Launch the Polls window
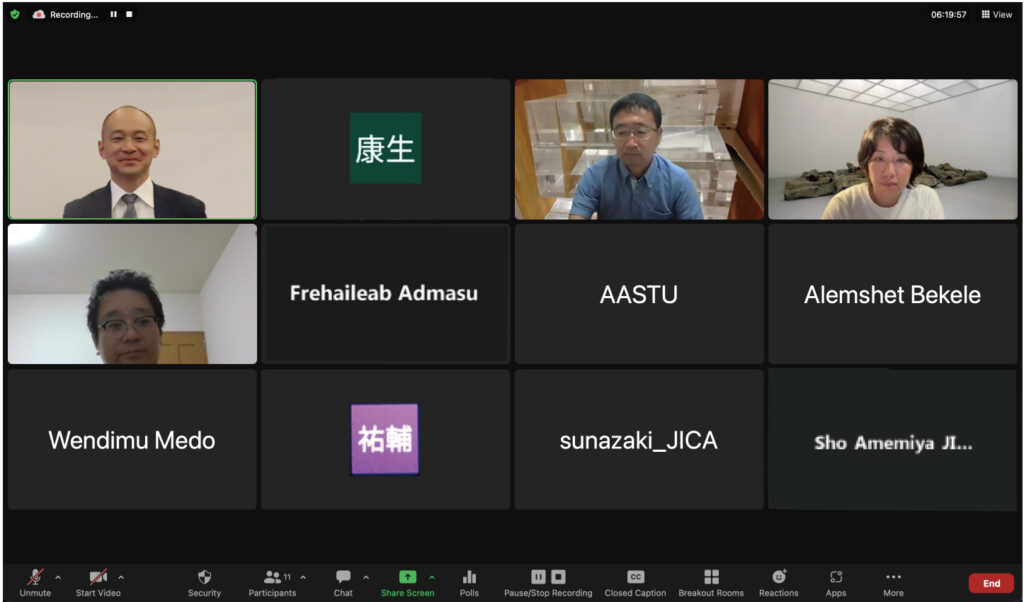The height and width of the screenshot is (602, 1024). click(x=469, y=578)
